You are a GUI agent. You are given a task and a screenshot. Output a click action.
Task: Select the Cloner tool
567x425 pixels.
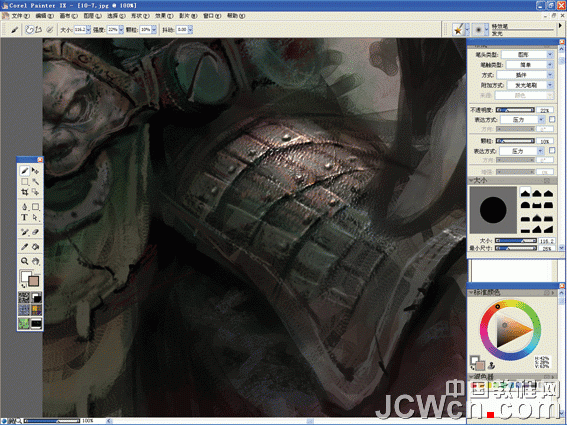[x=25, y=232]
